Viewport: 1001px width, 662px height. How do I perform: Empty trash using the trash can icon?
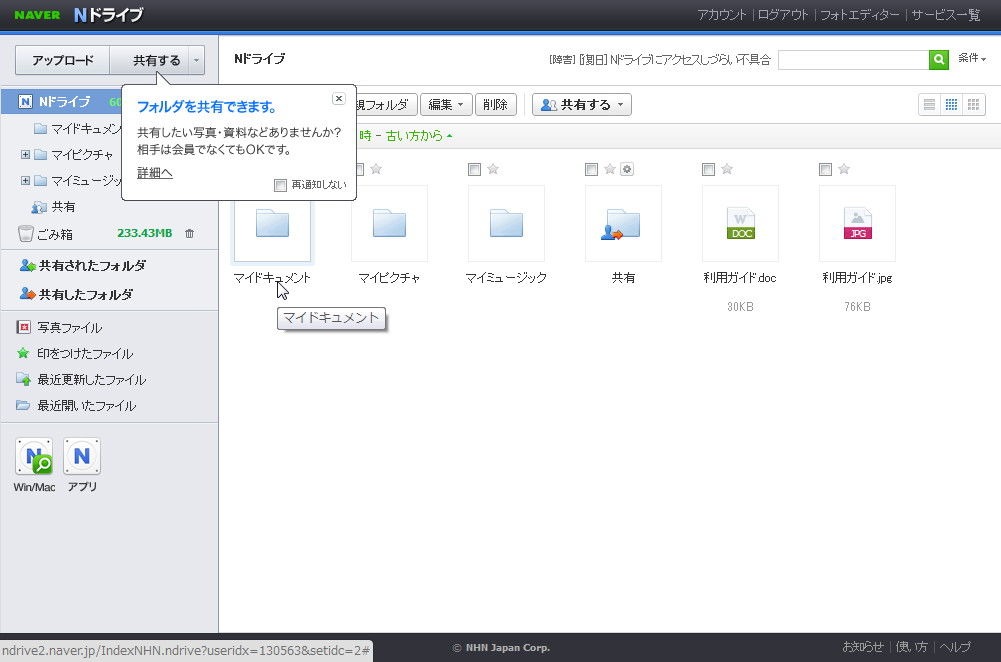pos(190,234)
